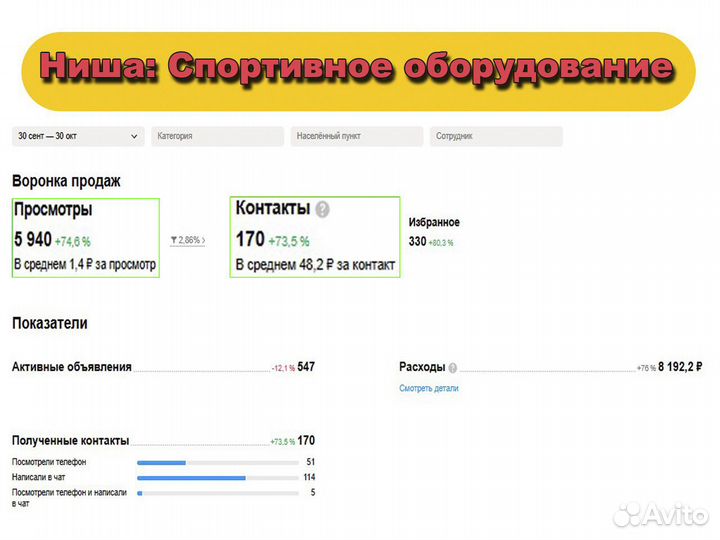Image resolution: width=720 pixels, height=540 pixels.
Task: Click the Активные объявления indicator row
Action: (x=72, y=367)
